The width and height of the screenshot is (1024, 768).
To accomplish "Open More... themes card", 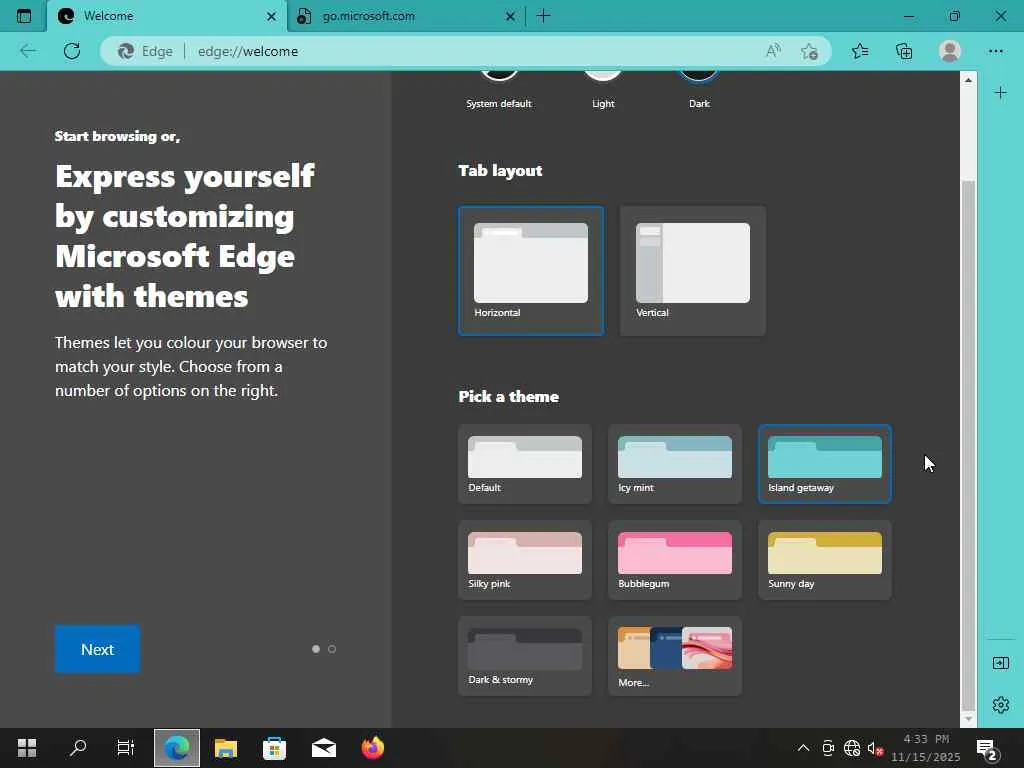I will pos(675,656).
